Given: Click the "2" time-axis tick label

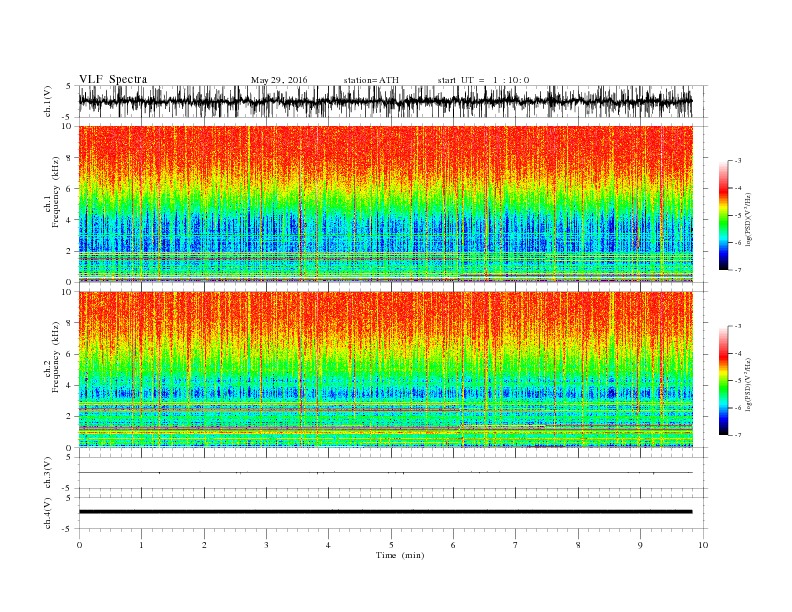Looking at the screenshot, I should (204, 545).
